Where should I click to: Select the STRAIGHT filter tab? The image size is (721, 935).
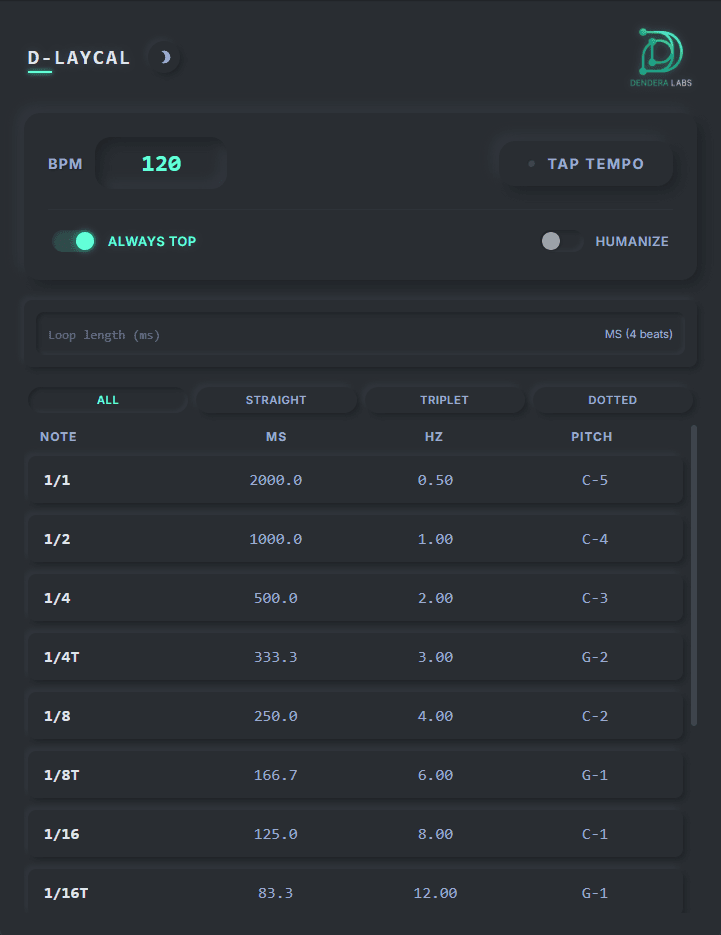[x=276, y=400]
